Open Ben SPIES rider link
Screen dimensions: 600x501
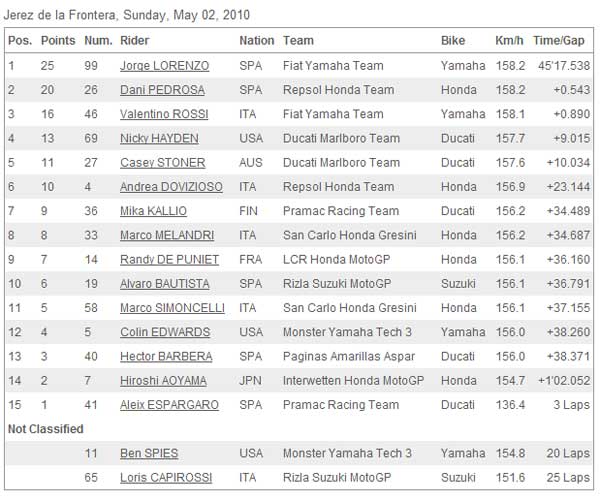coord(149,454)
